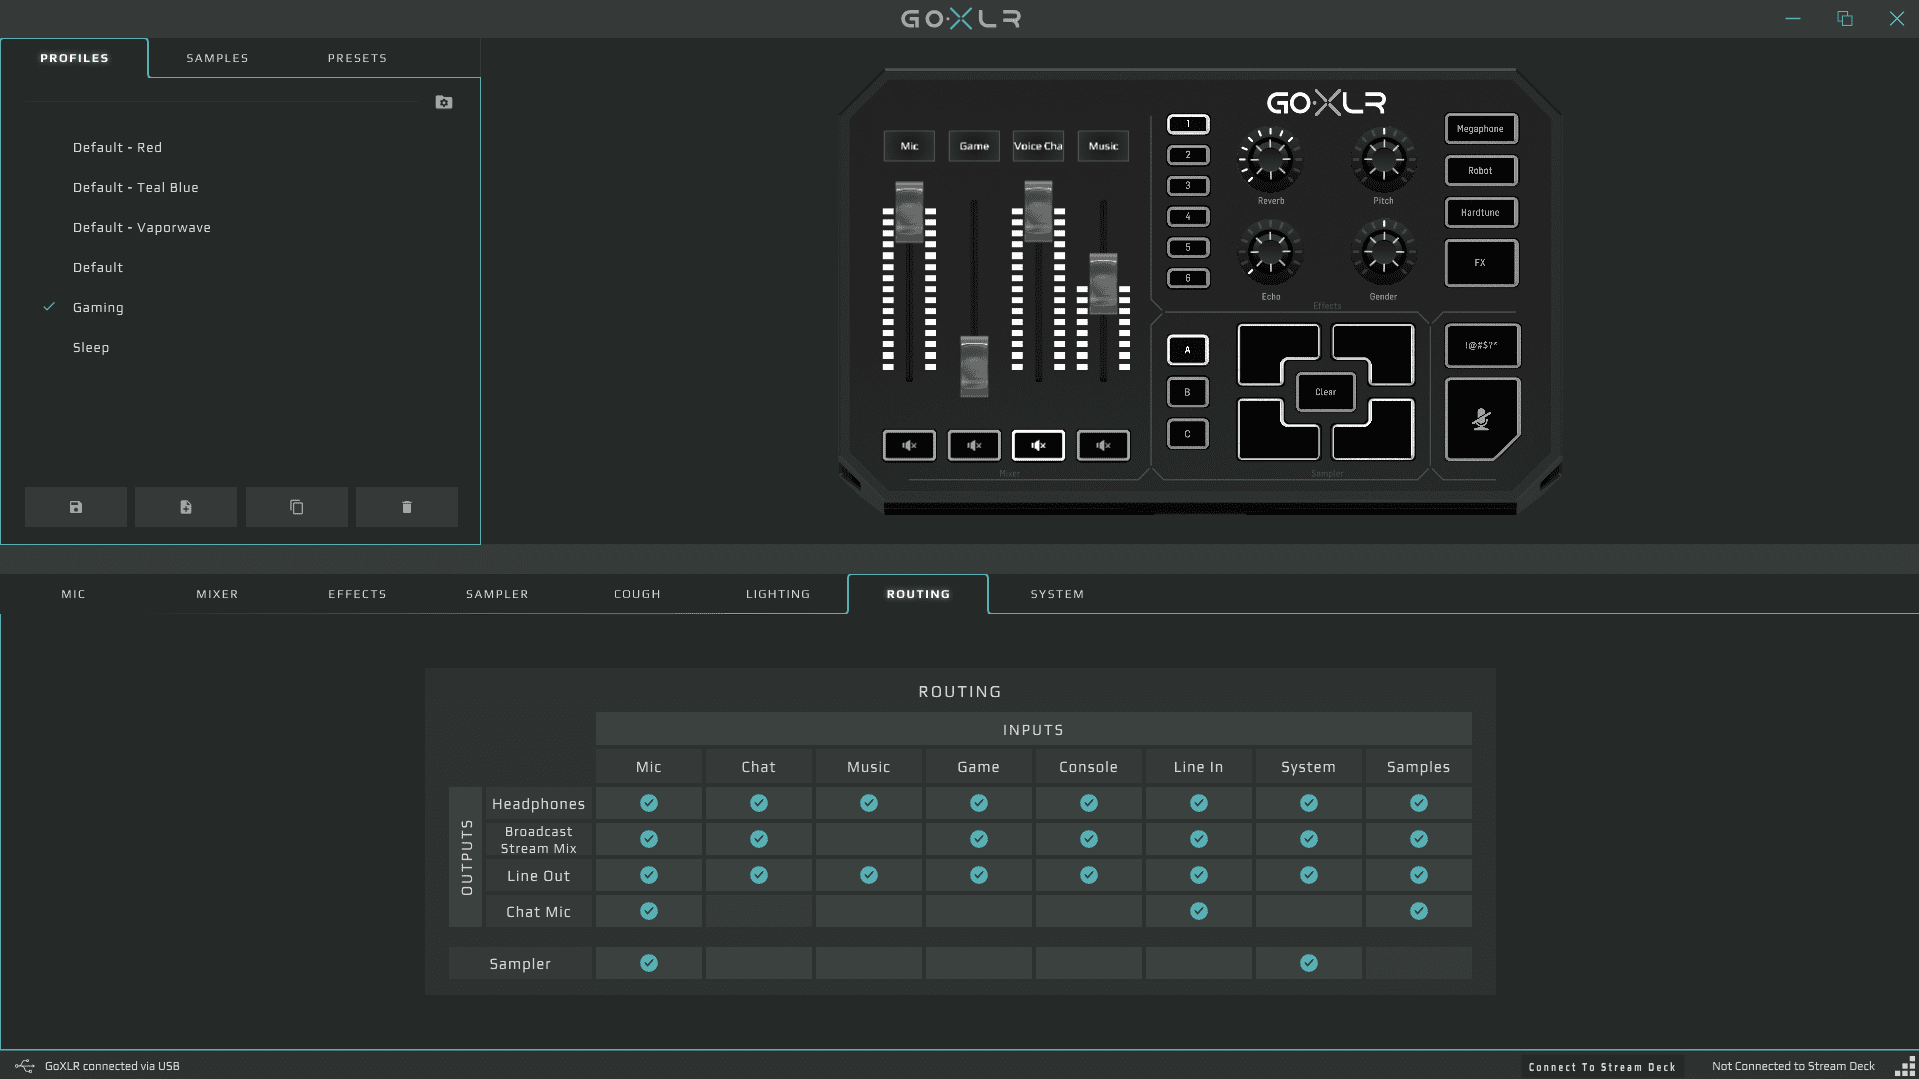Viewport: 1919px width, 1079px height.
Task: Select sampler bank C button
Action: pos(1188,434)
